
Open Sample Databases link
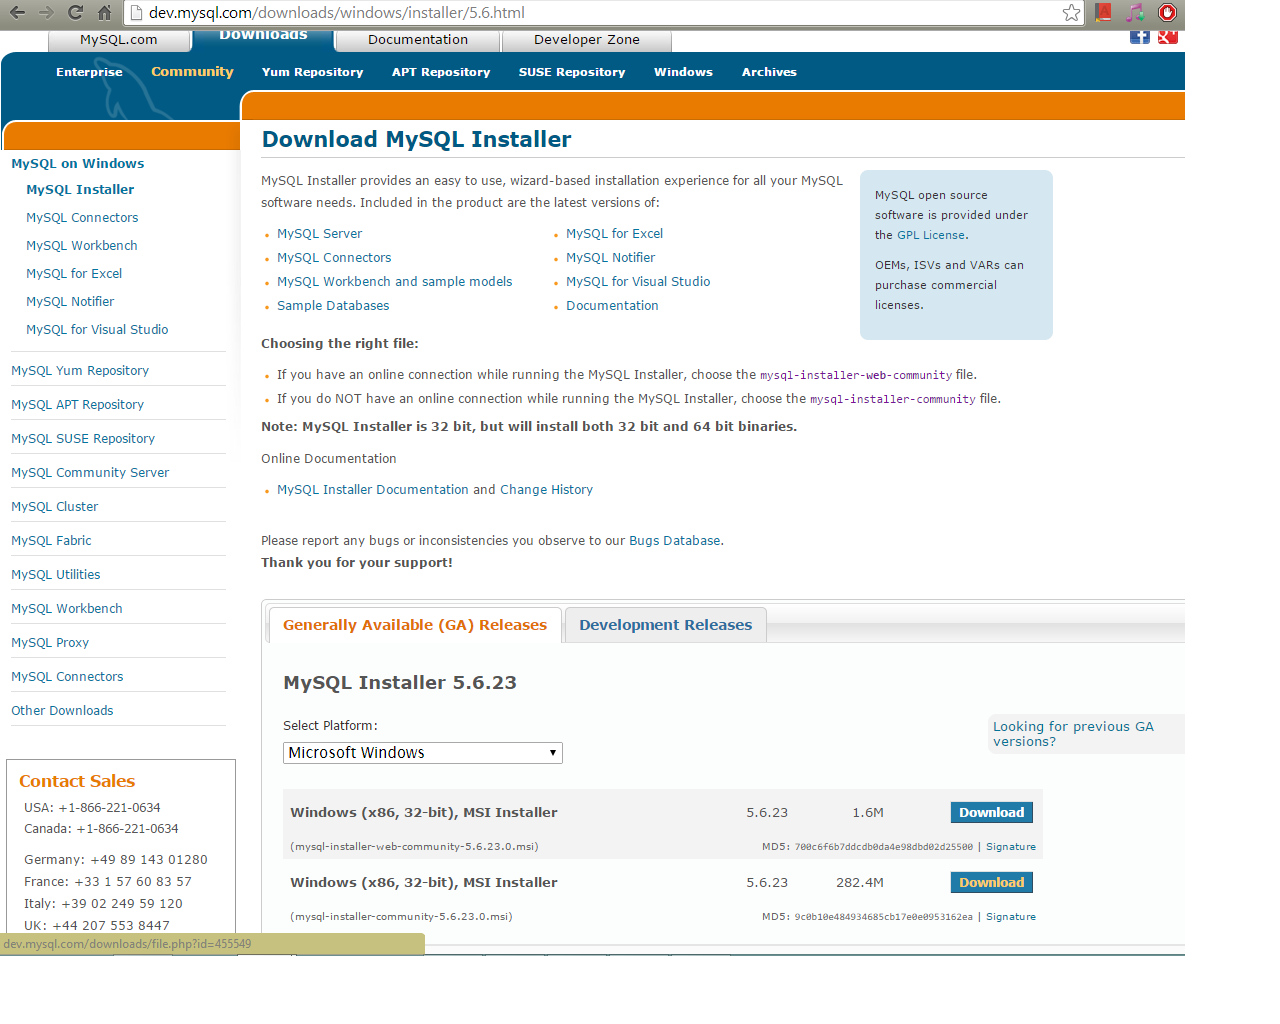pyautogui.click(x=333, y=306)
